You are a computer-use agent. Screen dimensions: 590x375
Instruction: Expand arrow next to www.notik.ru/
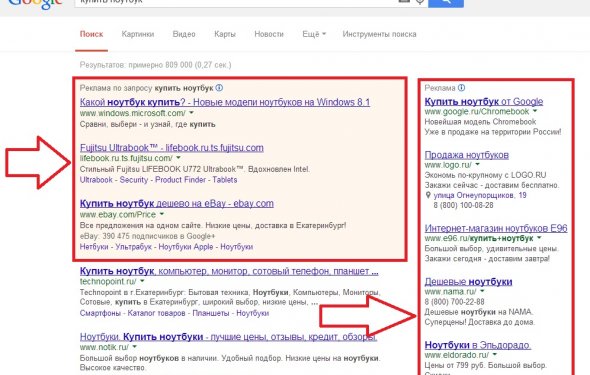click(134, 347)
